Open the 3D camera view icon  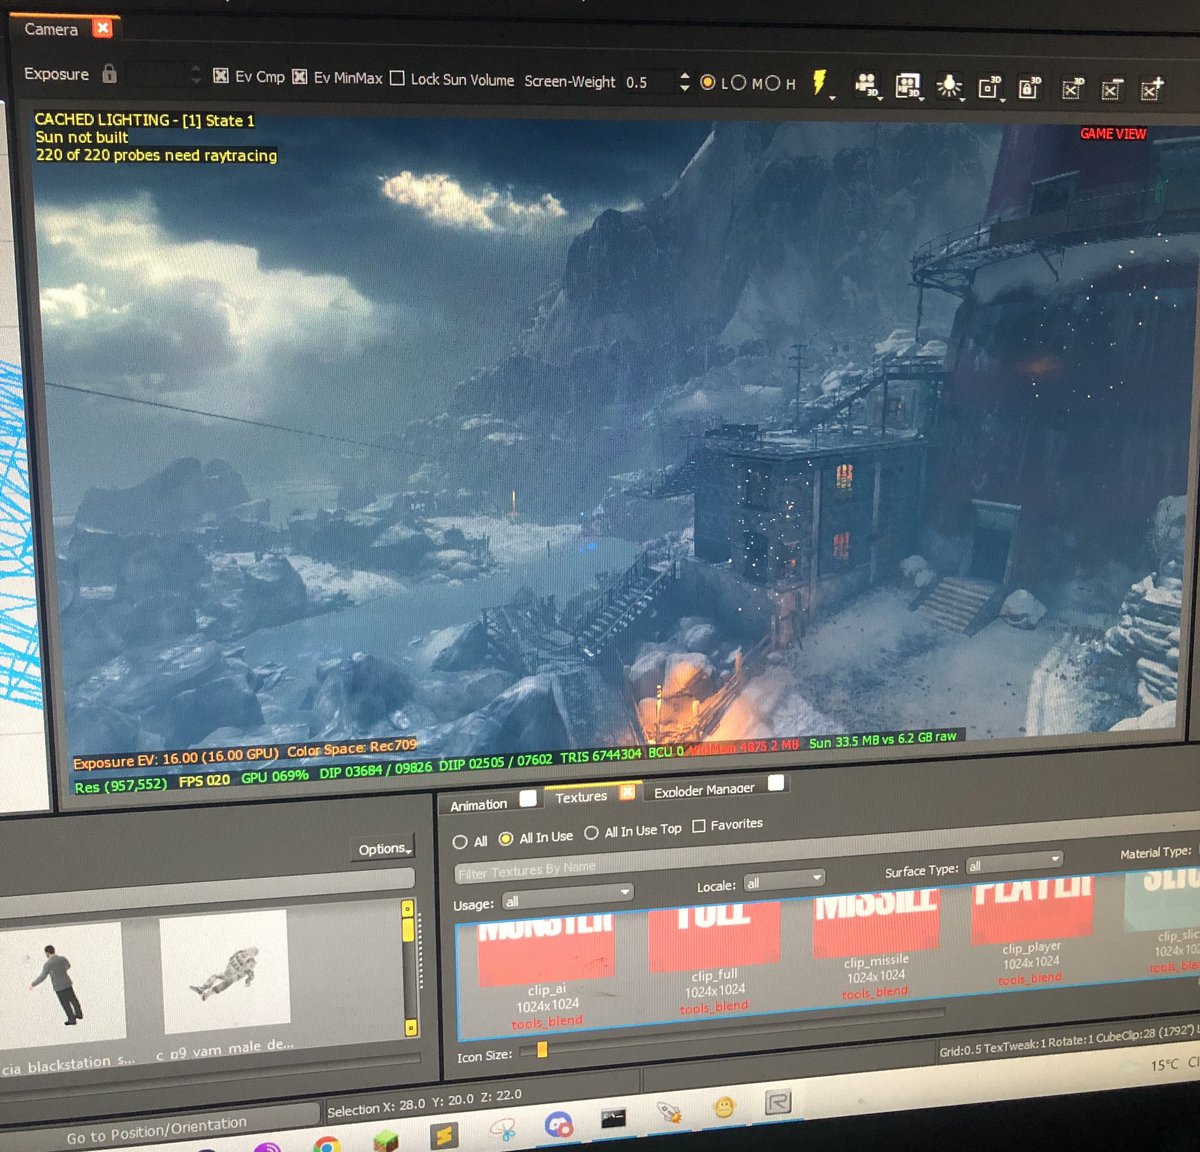tap(866, 85)
